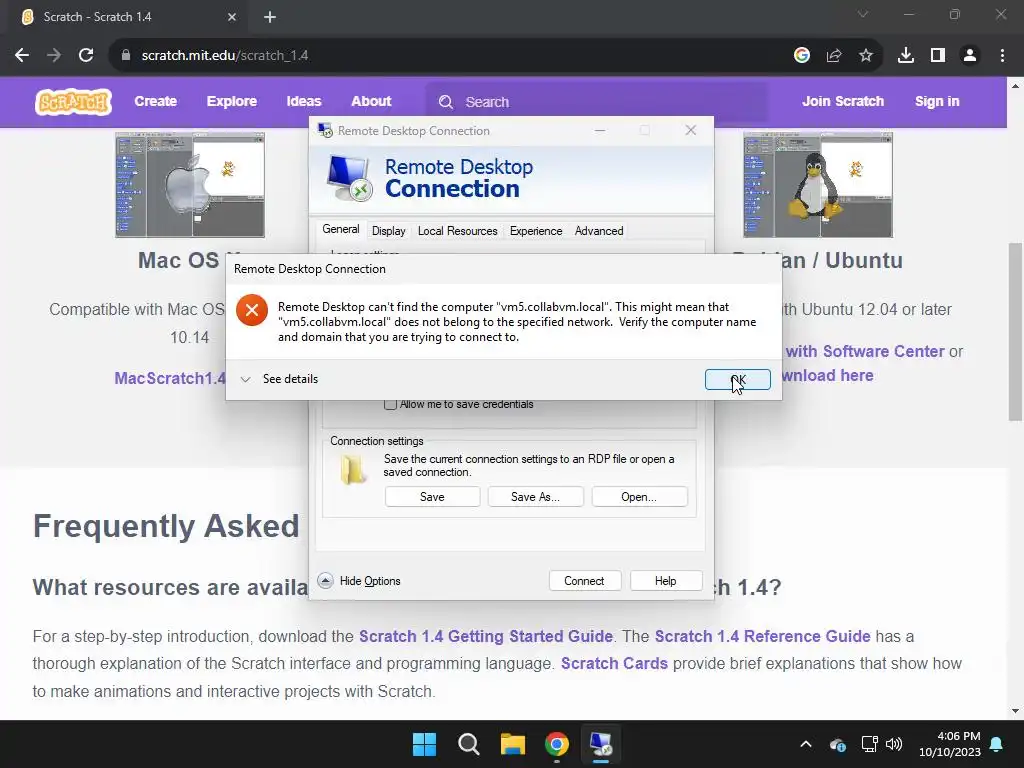Click the Help button in Remote Desktop

pyautogui.click(x=665, y=581)
